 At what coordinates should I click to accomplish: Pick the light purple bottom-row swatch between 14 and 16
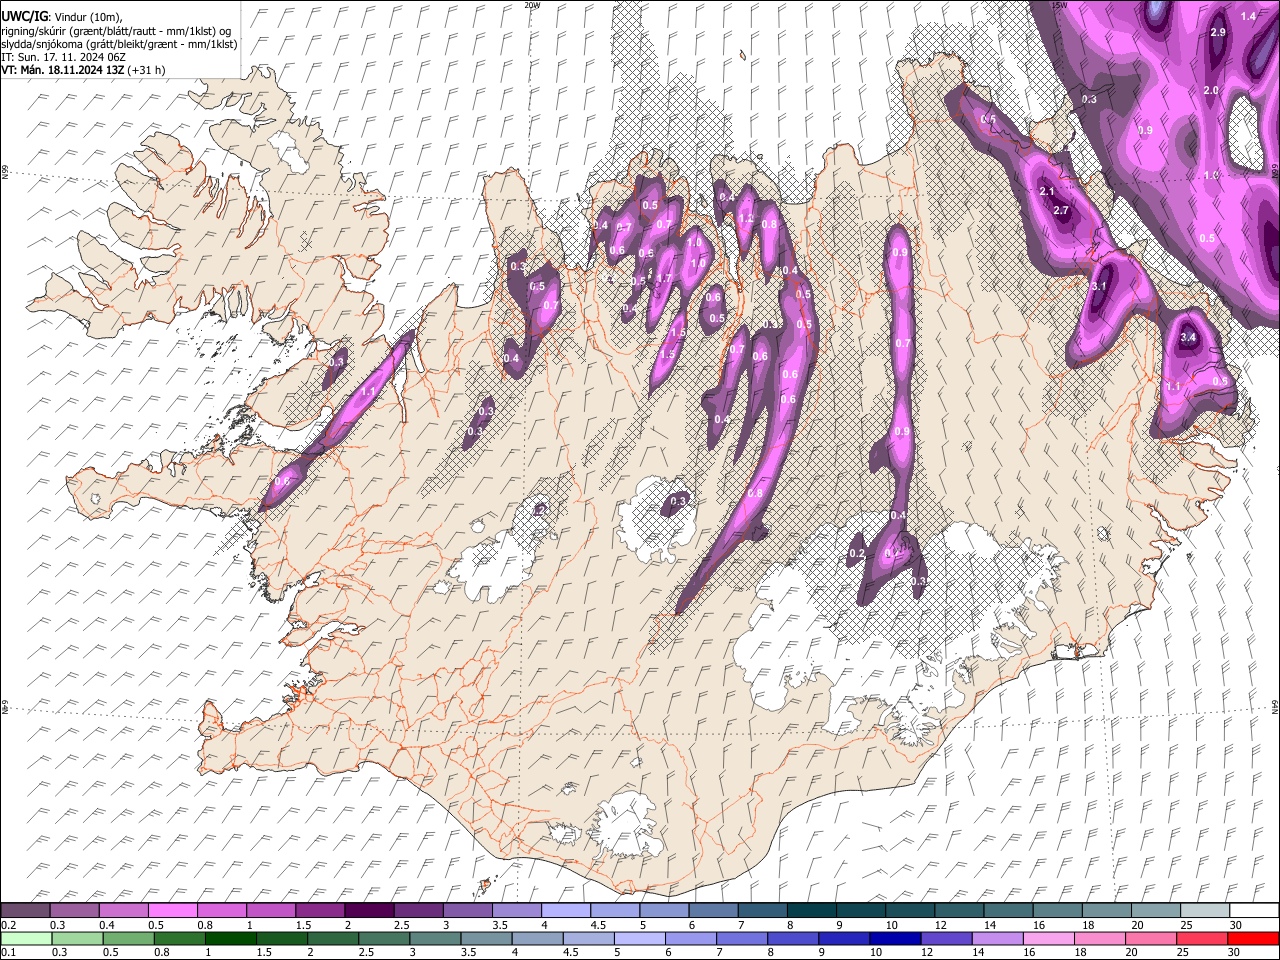998,938
